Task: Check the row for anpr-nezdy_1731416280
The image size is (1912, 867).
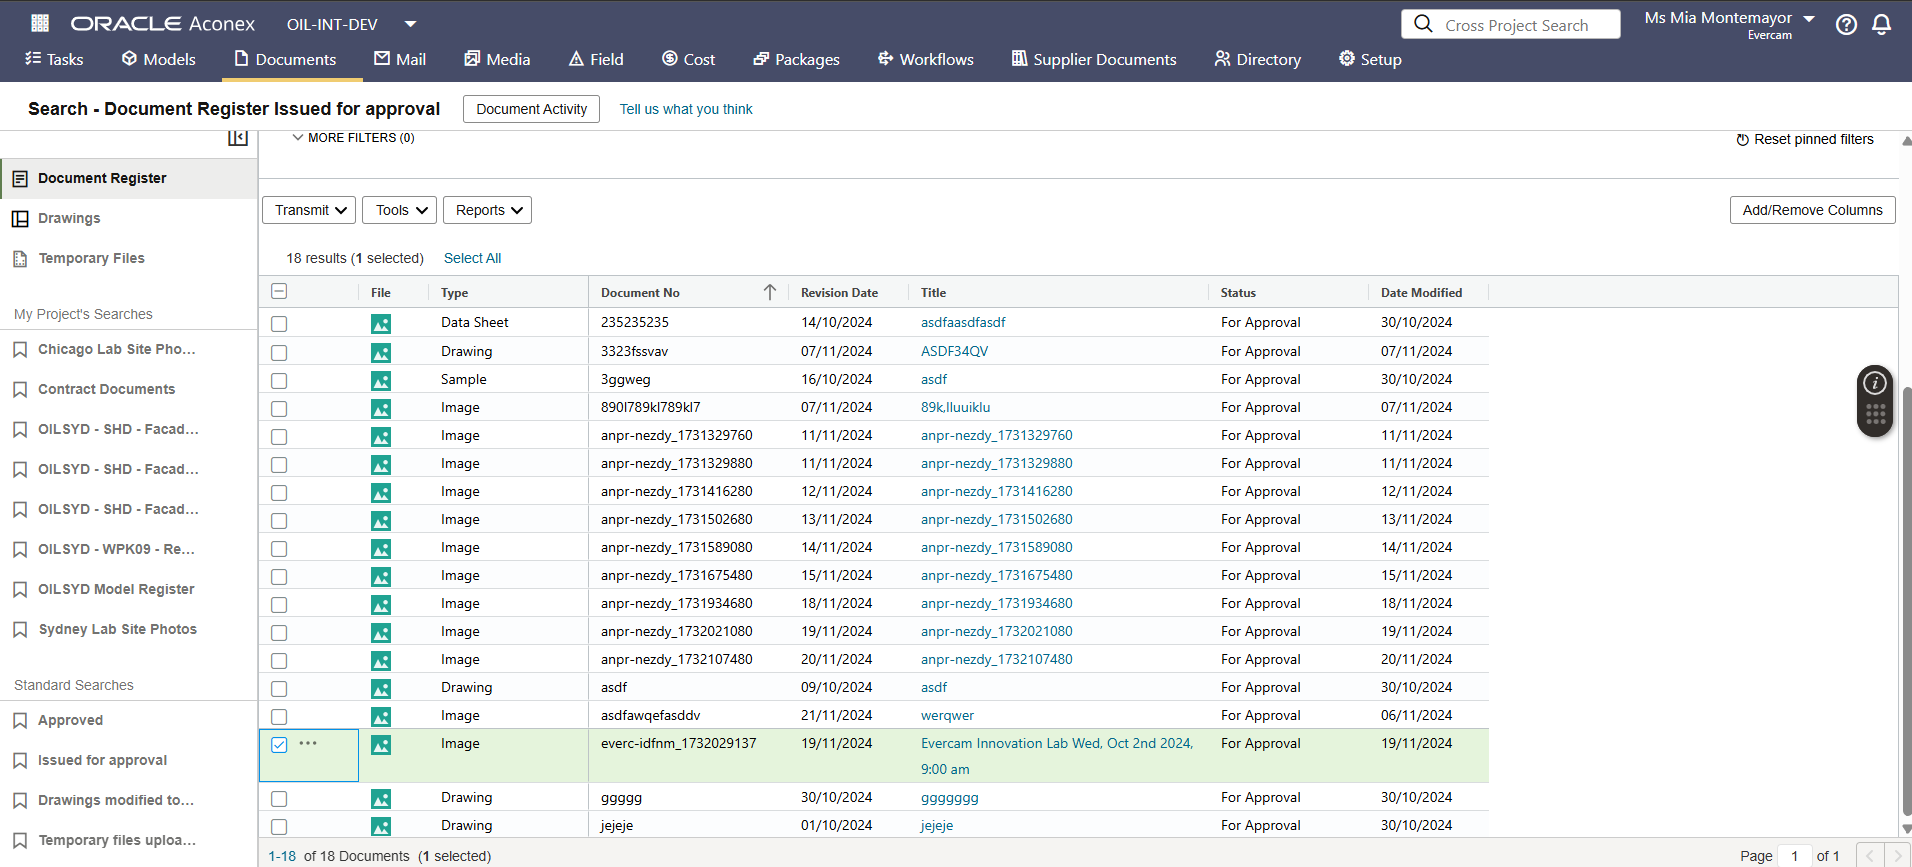Action: 279,493
